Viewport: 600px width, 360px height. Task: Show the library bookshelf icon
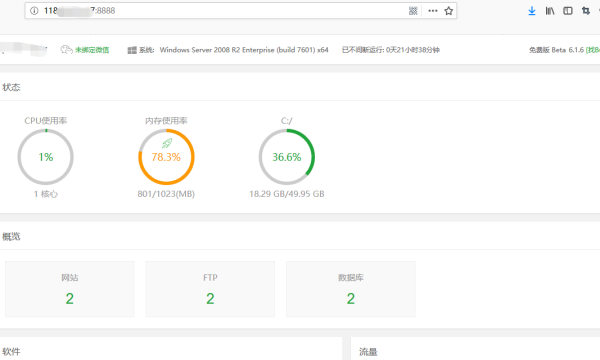[550, 11]
